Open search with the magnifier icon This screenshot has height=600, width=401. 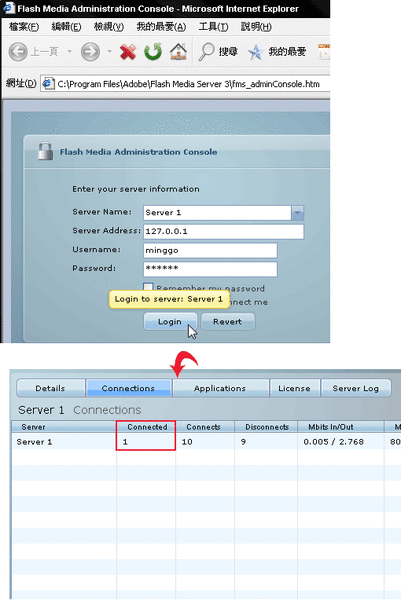(x=206, y=52)
